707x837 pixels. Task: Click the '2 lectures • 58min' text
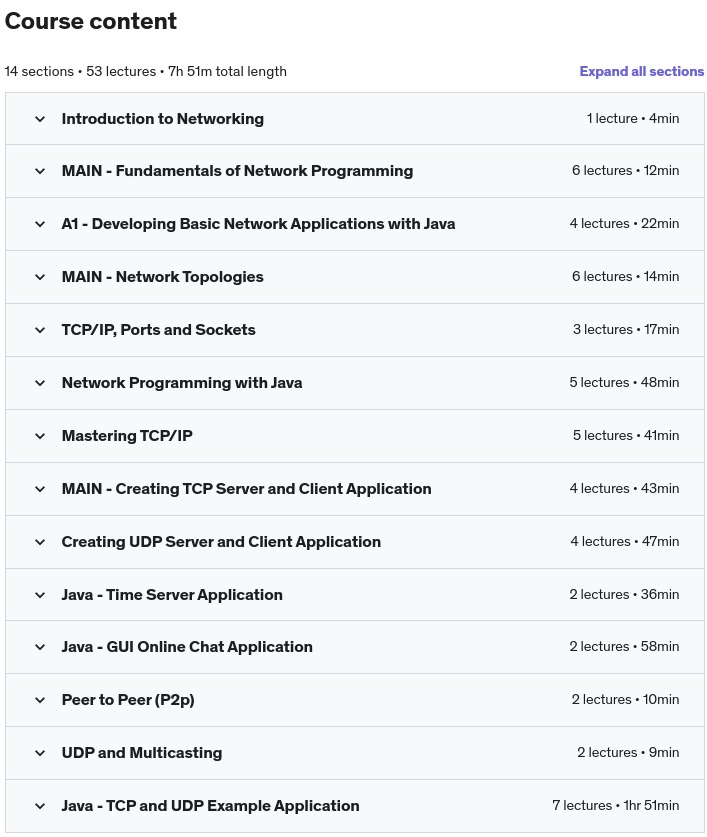coord(624,647)
